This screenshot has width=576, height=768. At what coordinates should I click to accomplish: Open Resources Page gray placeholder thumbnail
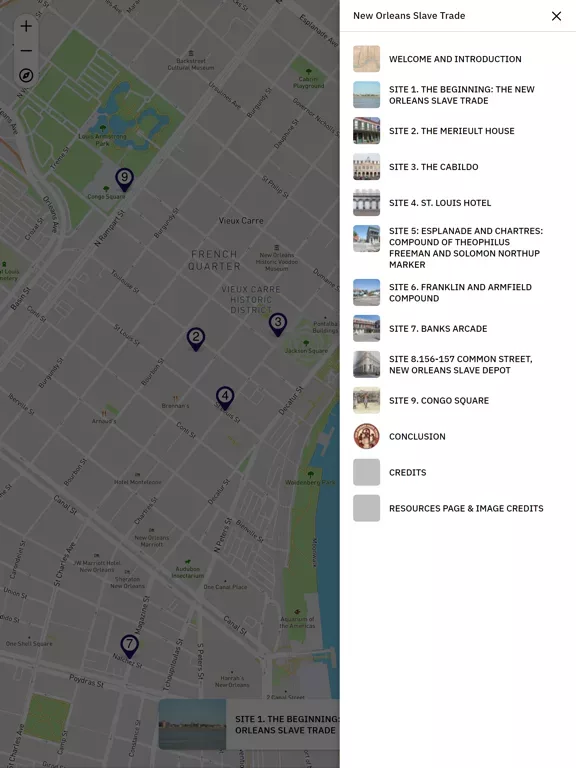(366, 508)
